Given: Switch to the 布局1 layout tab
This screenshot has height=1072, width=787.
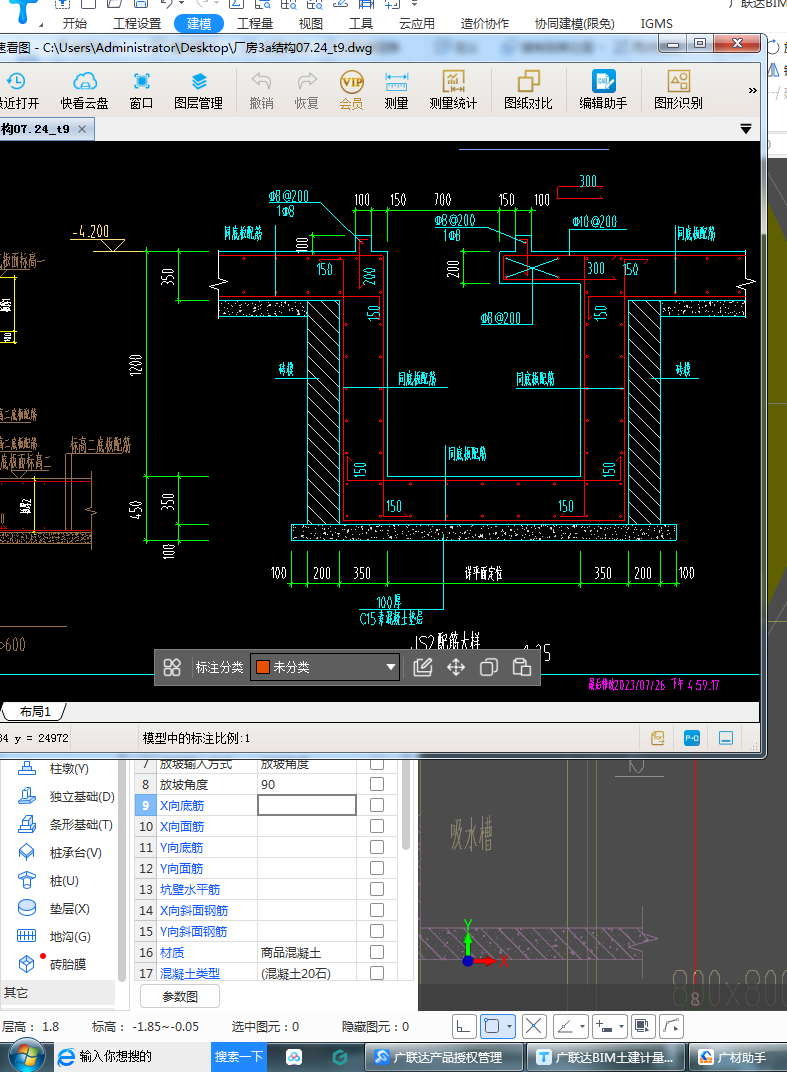Looking at the screenshot, I should [x=35, y=712].
